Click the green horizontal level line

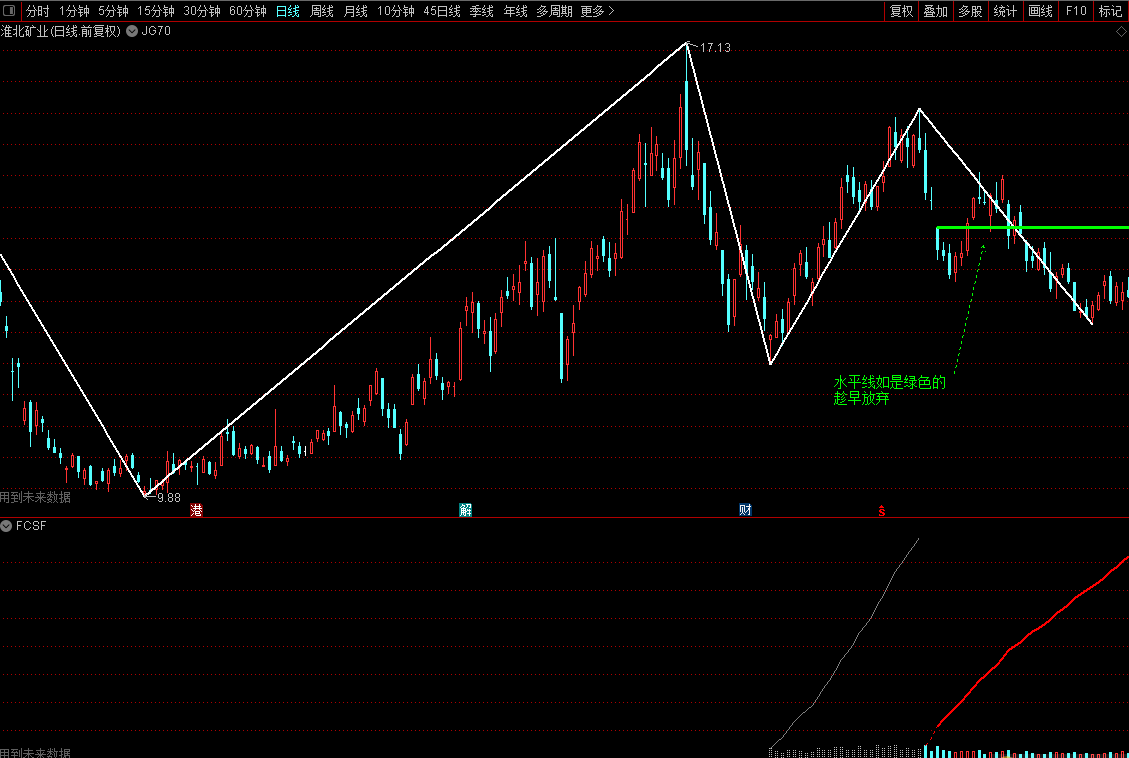1033,227
